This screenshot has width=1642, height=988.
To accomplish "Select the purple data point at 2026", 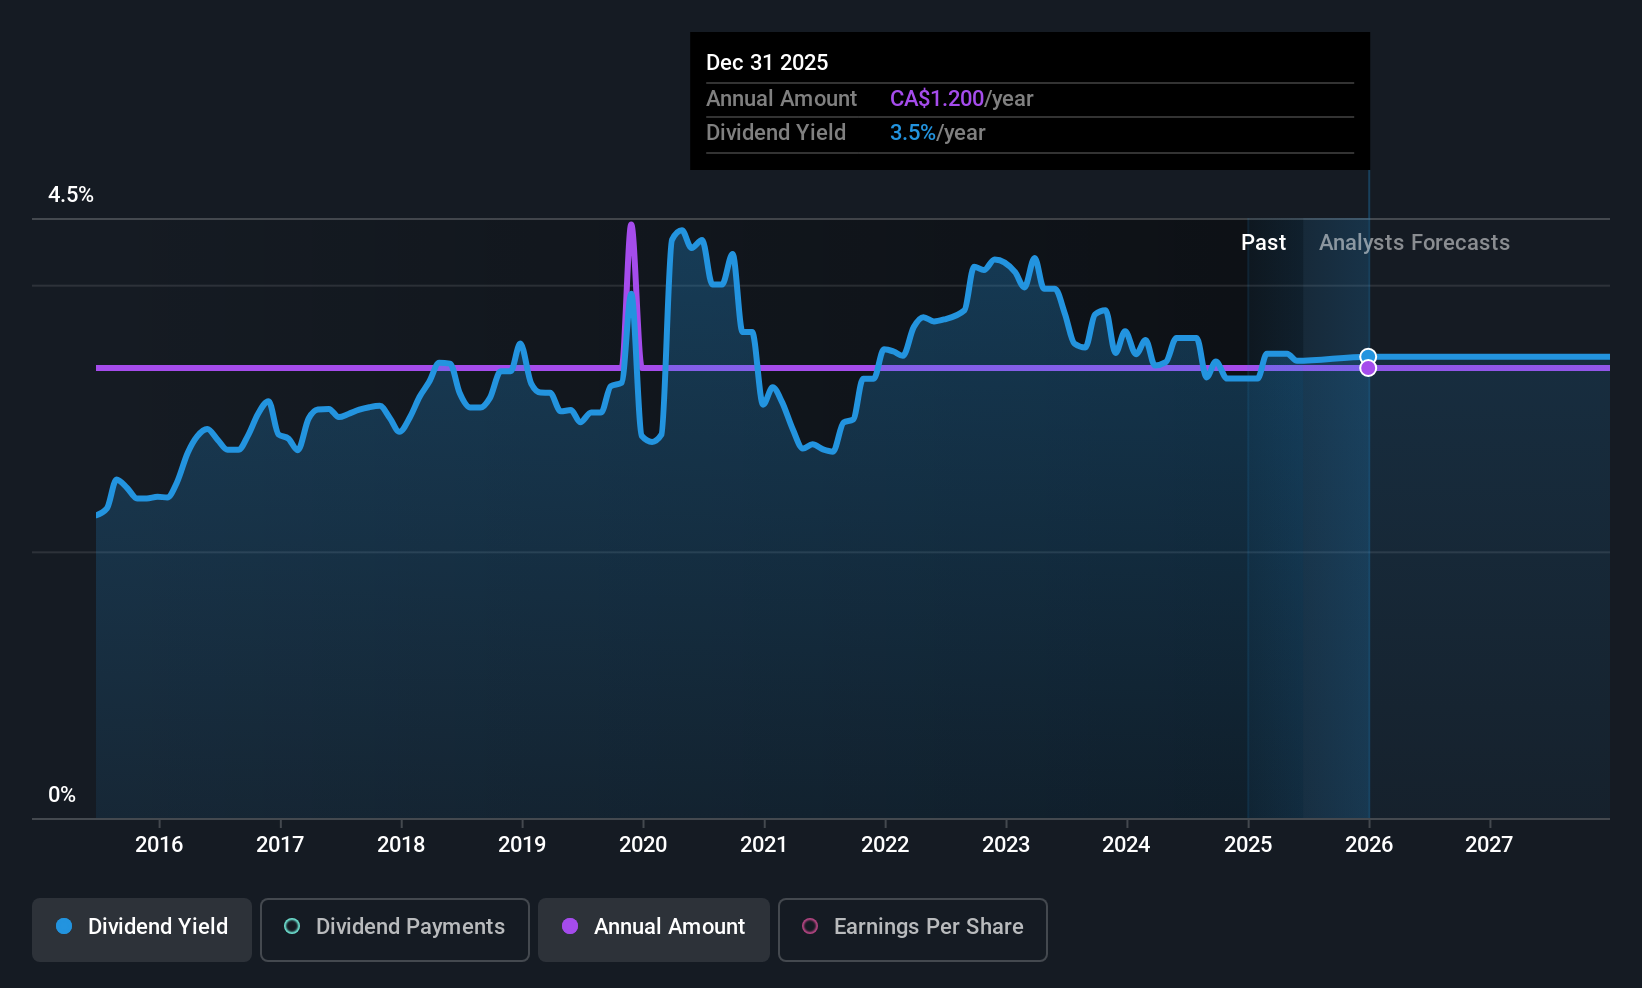I will [x=1368, y=369].
